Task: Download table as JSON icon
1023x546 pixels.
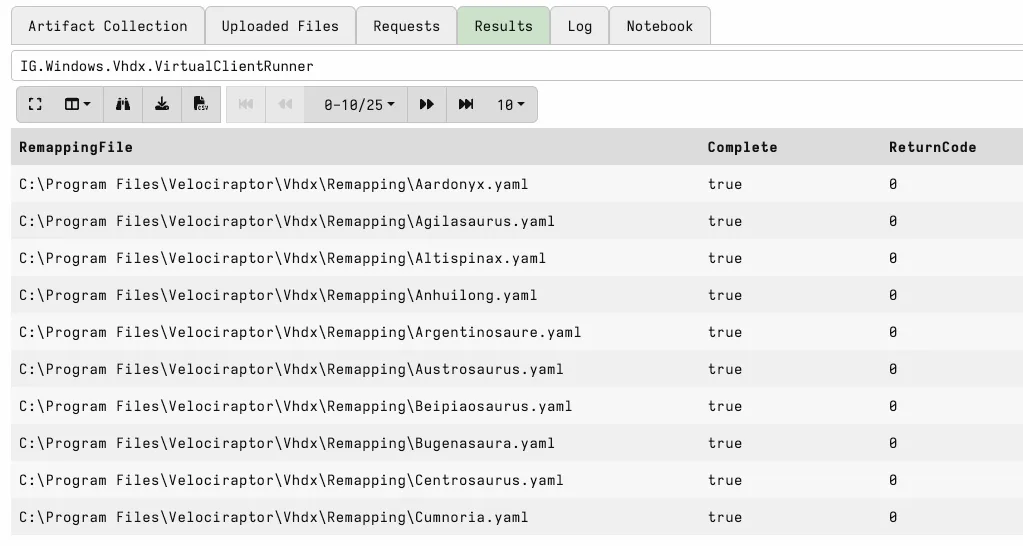Action: coord(162,105)
